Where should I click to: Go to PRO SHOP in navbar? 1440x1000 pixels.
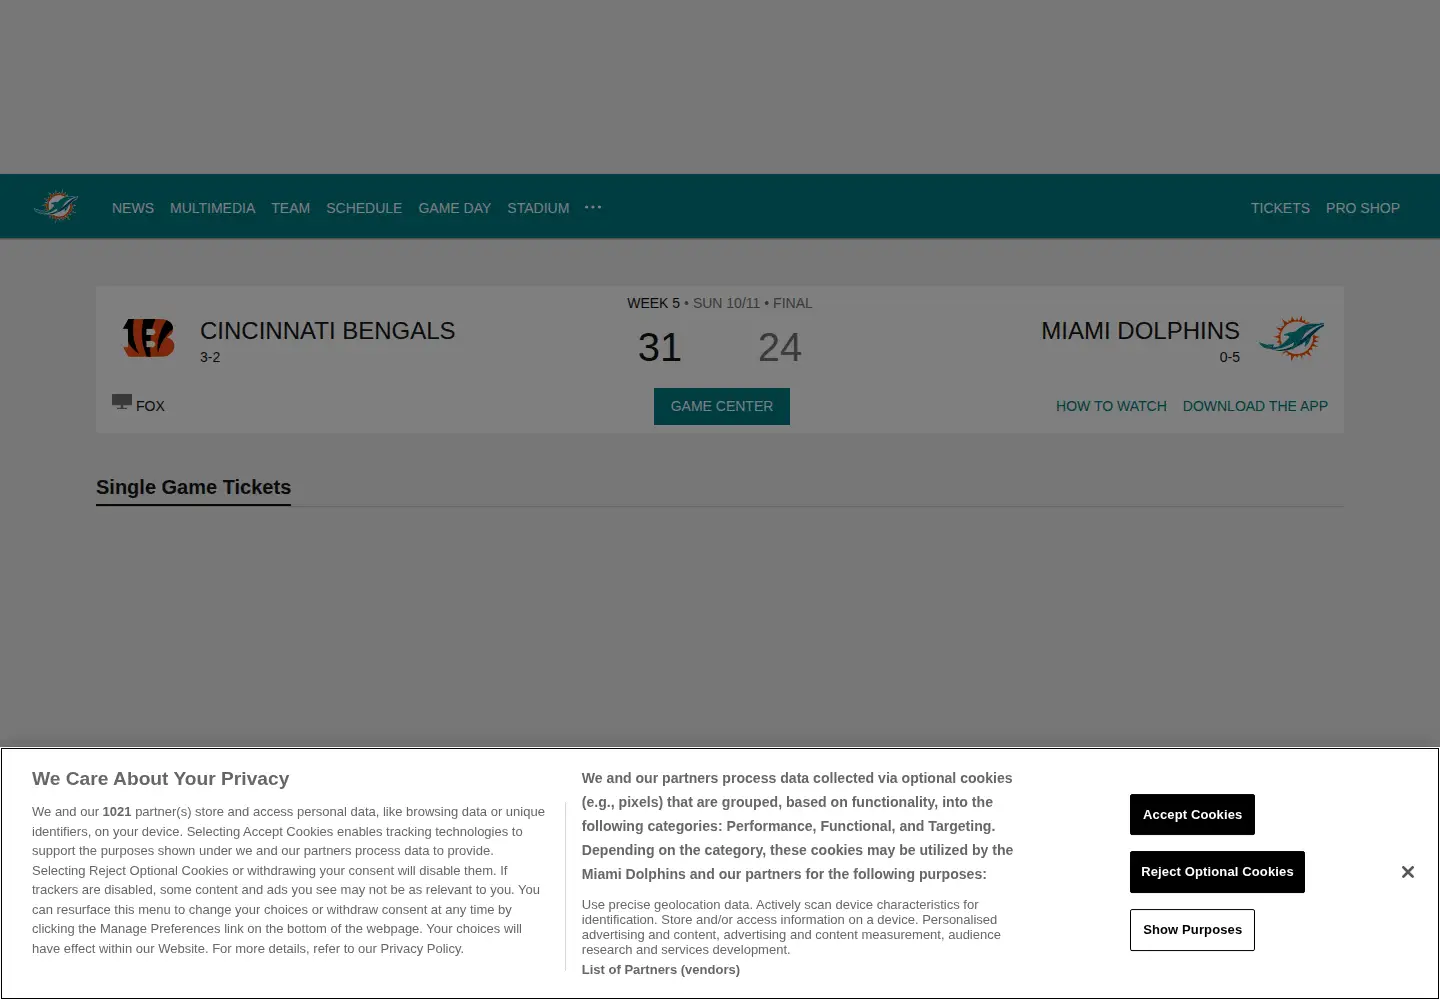coord(1363,208)
